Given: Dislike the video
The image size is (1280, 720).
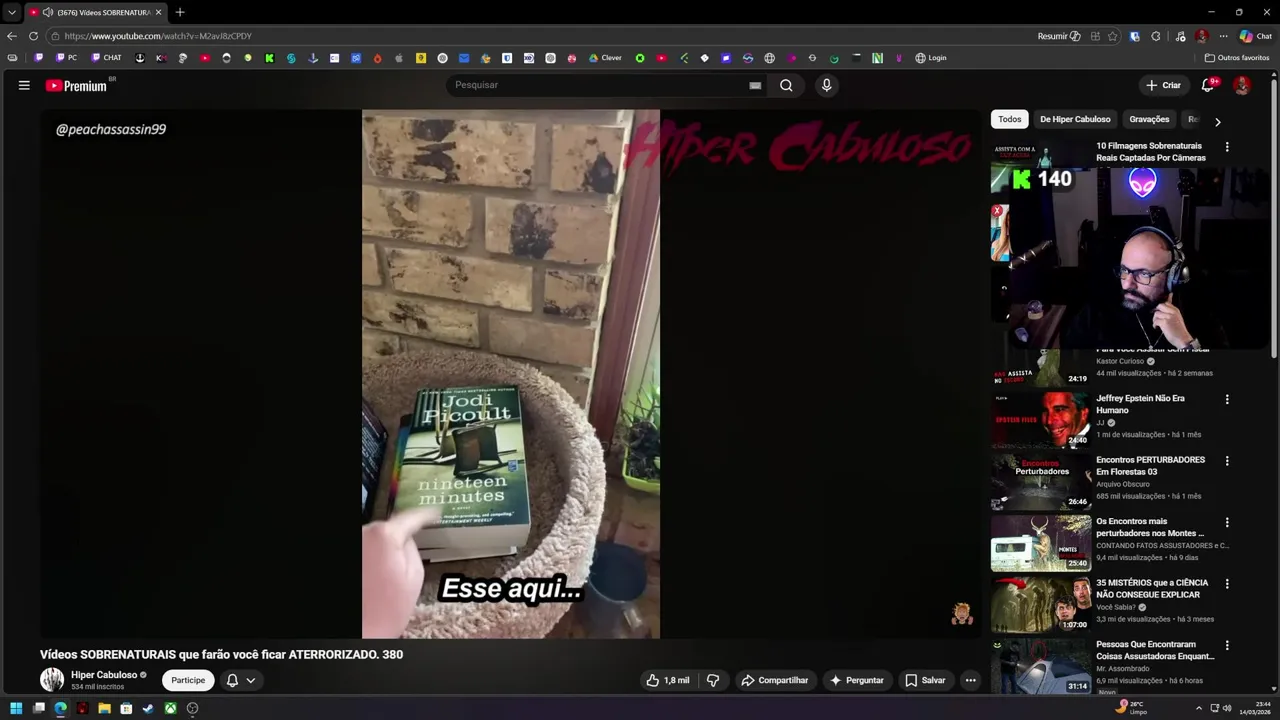Looking at the screenshot, I should tap(713, 680).
